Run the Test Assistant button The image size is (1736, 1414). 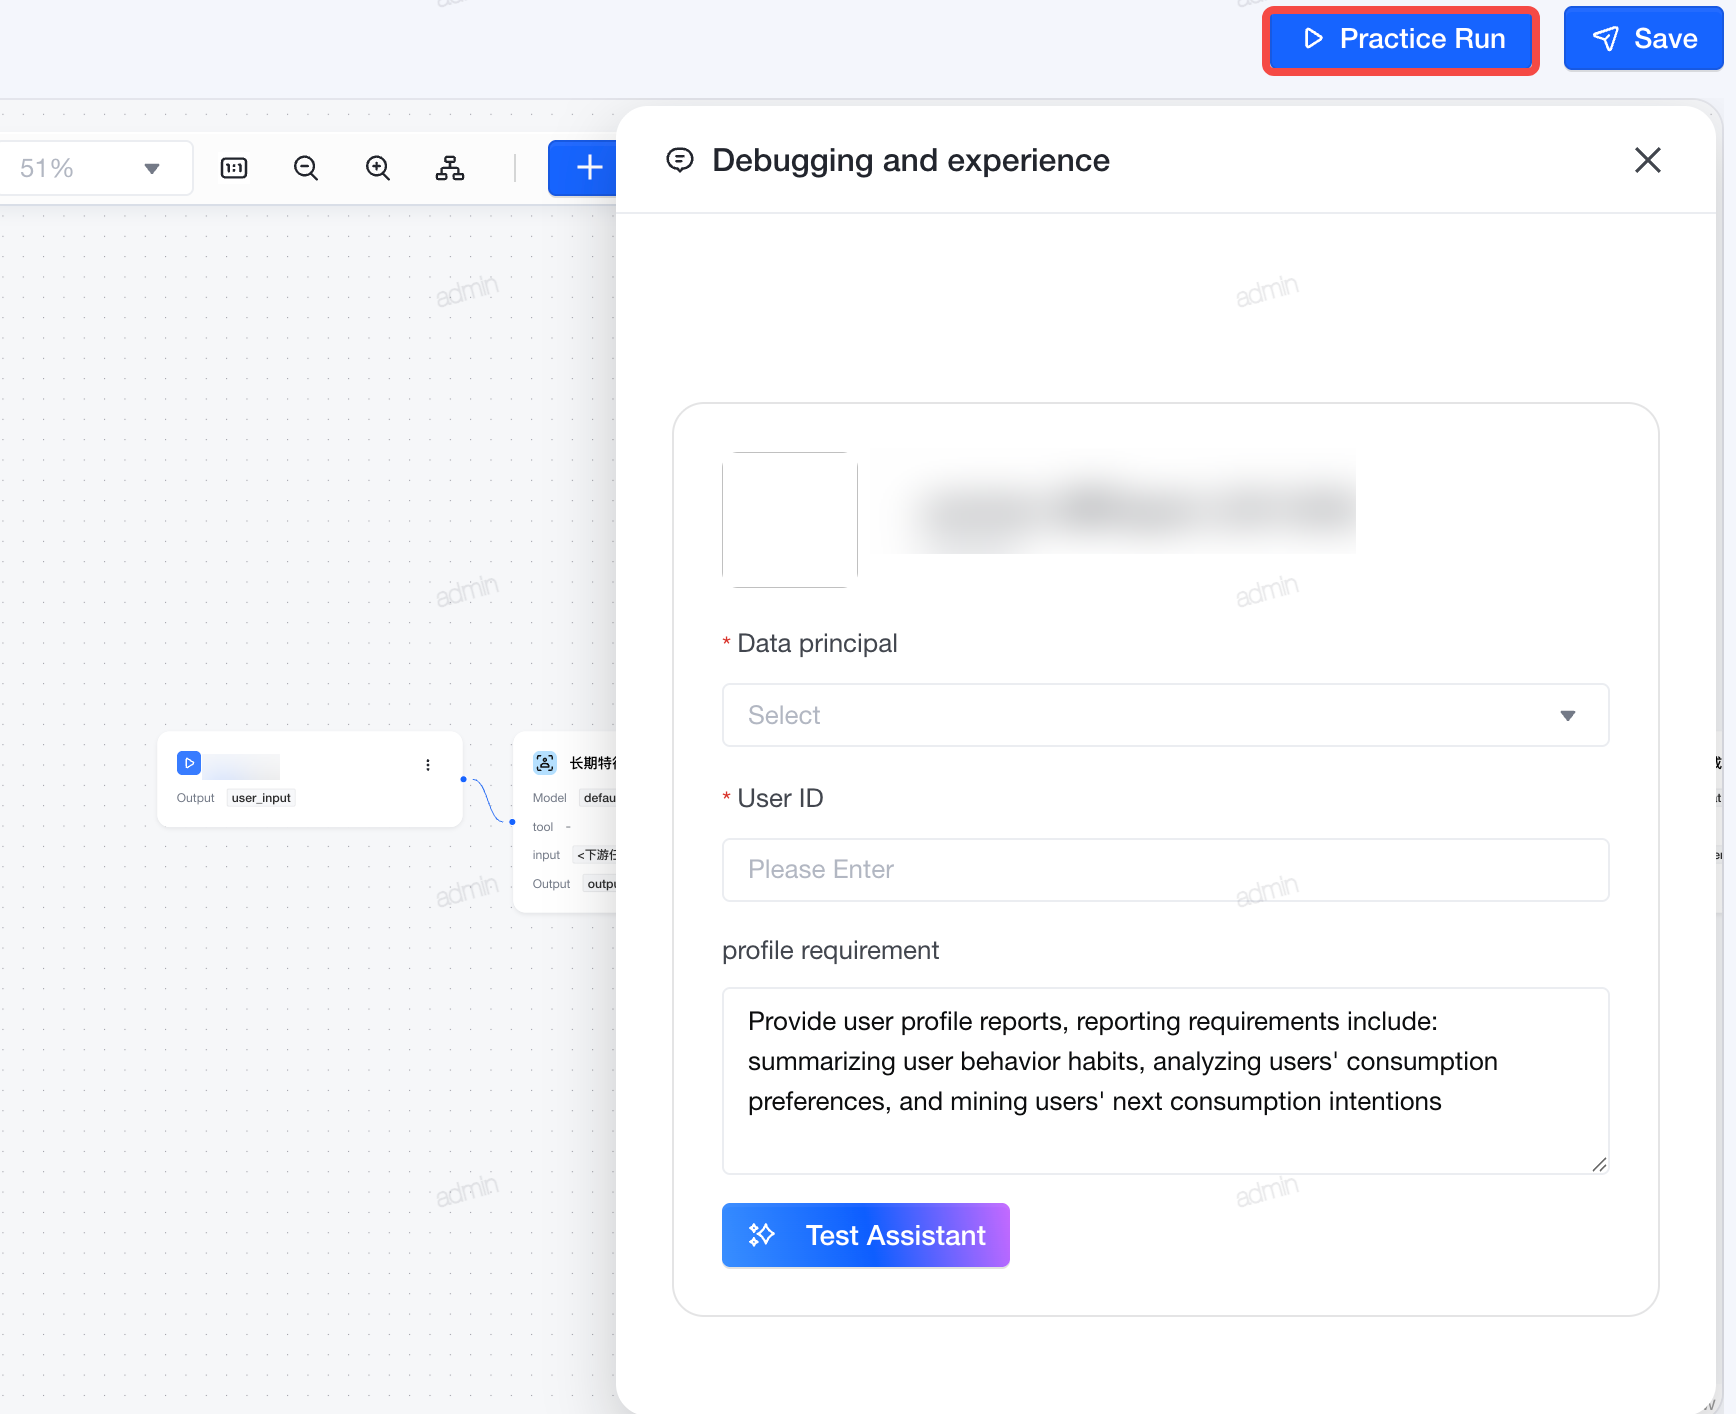(x=866, y=1235)
